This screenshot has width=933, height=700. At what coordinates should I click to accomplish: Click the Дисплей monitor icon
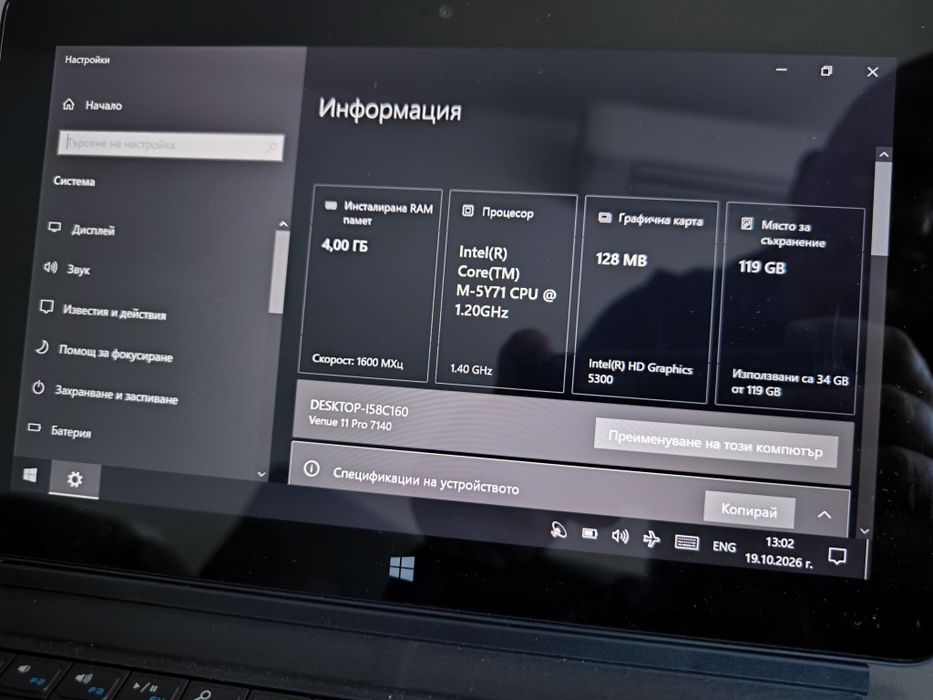55,227
